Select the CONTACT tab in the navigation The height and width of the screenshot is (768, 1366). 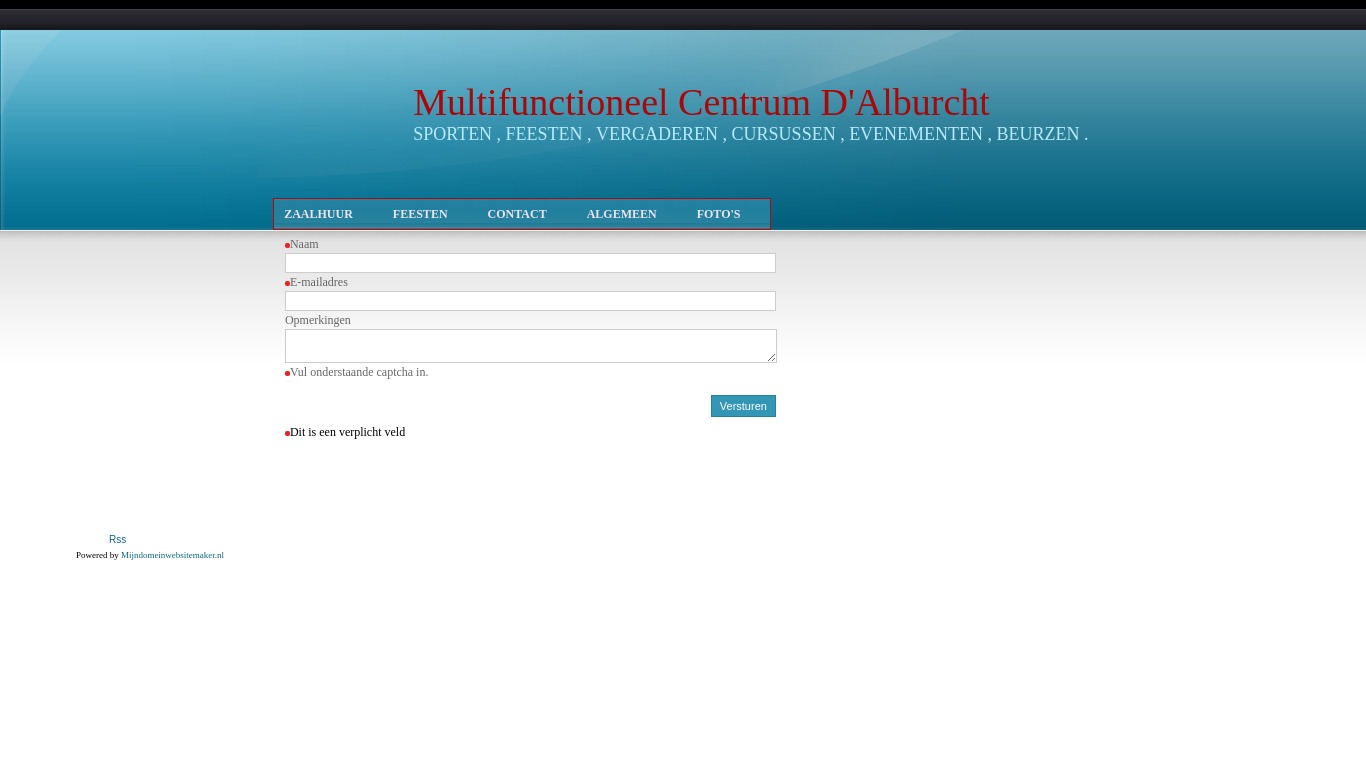point(517,213)
